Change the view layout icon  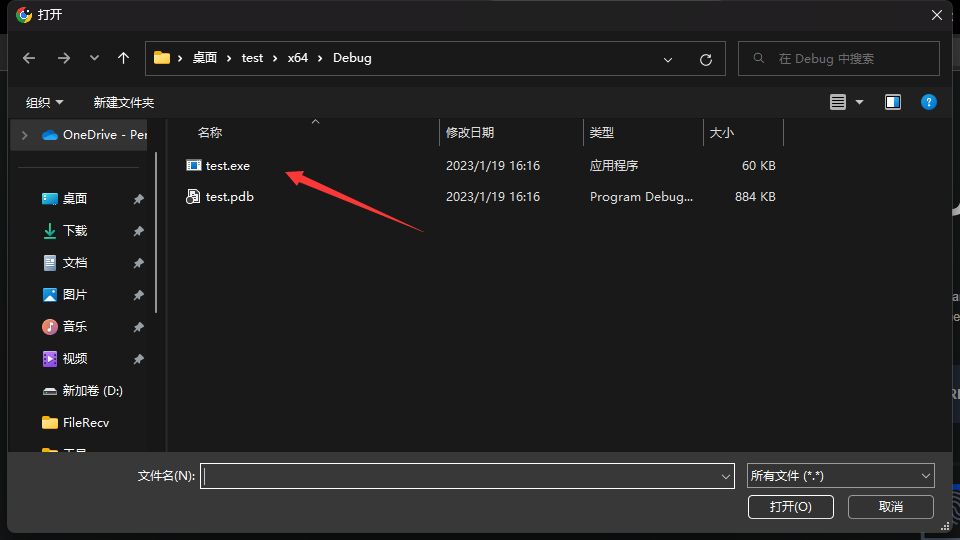[x=838, y=102]
